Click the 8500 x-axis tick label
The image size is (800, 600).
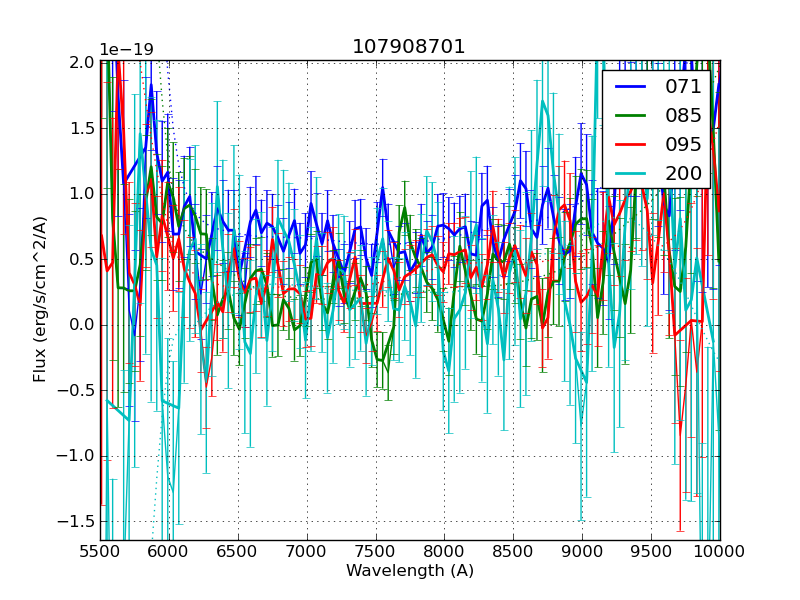[x=513, y=552]
